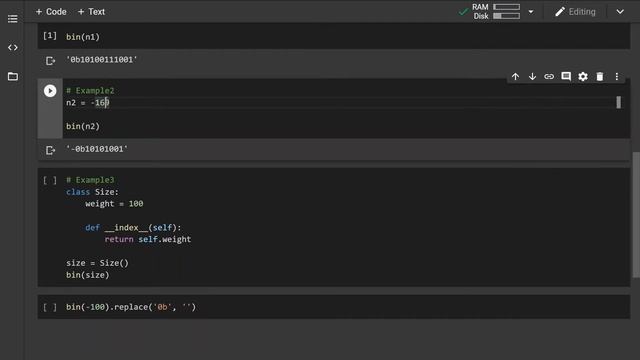The image size is (640, 360).
Task: Click the connected checkmark indicator
Action: point(463,11)
